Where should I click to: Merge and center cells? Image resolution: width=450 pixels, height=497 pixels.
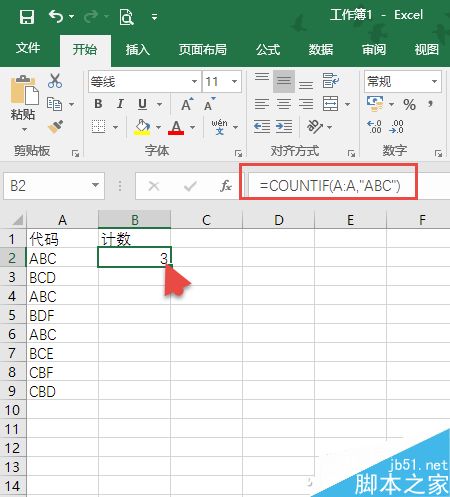(330, 104)
